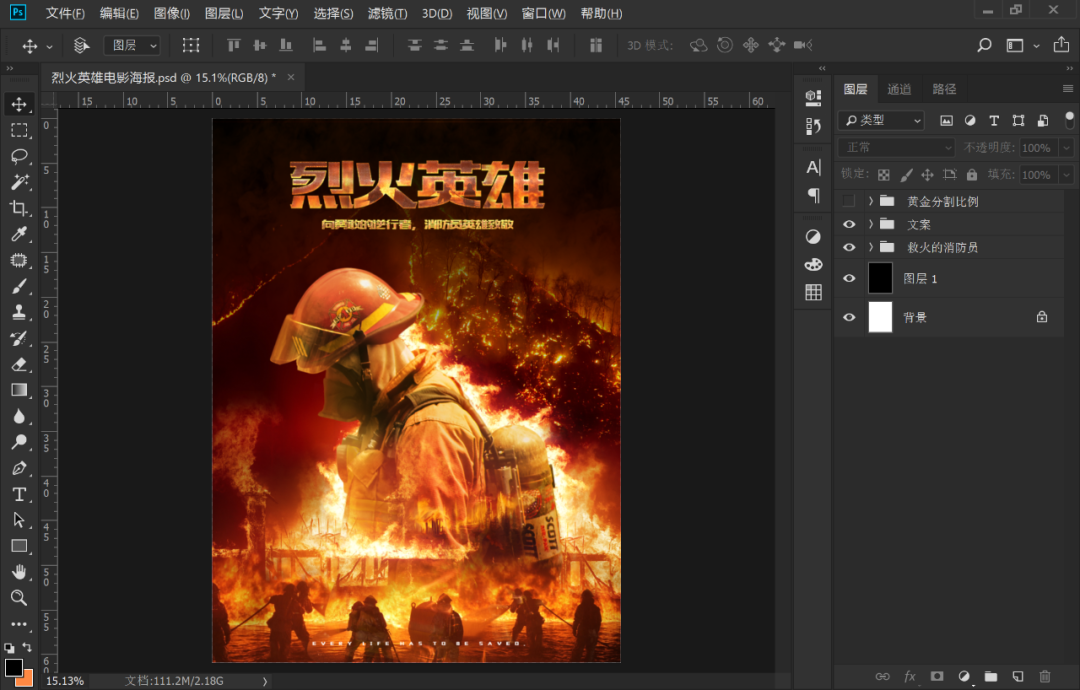Select the Clone Stamp tool
1080x690 pixels.
[19, 312]
